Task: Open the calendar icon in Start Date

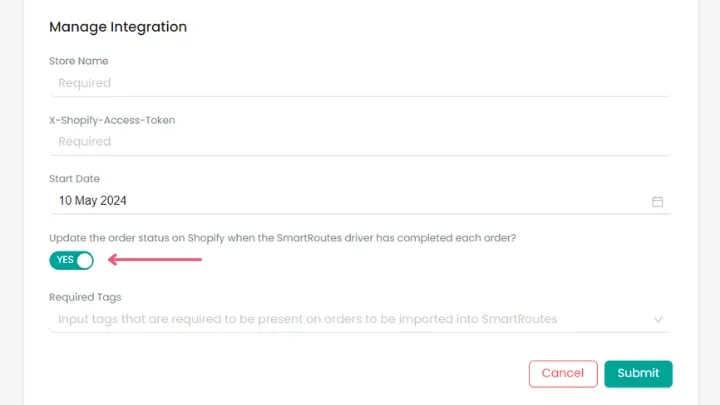Action: tap(658, 201)
